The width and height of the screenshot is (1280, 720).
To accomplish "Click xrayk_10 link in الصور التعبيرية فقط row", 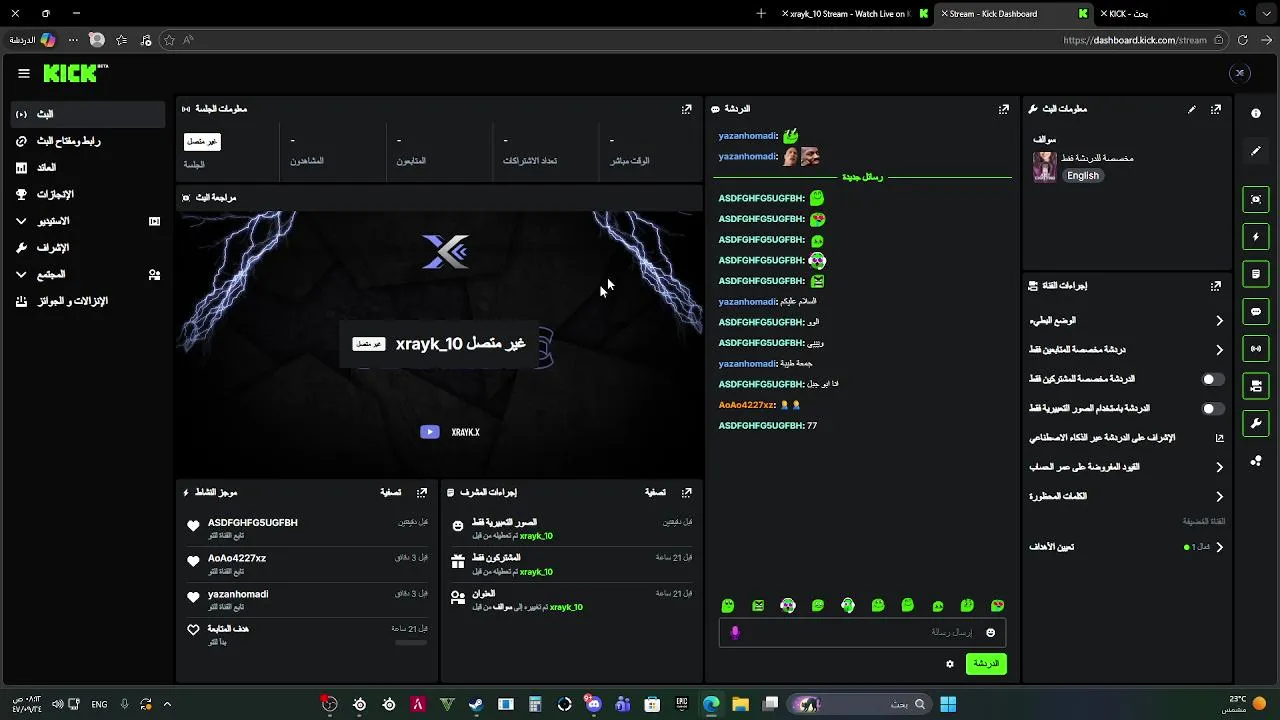I will click(x=536, y=536).
